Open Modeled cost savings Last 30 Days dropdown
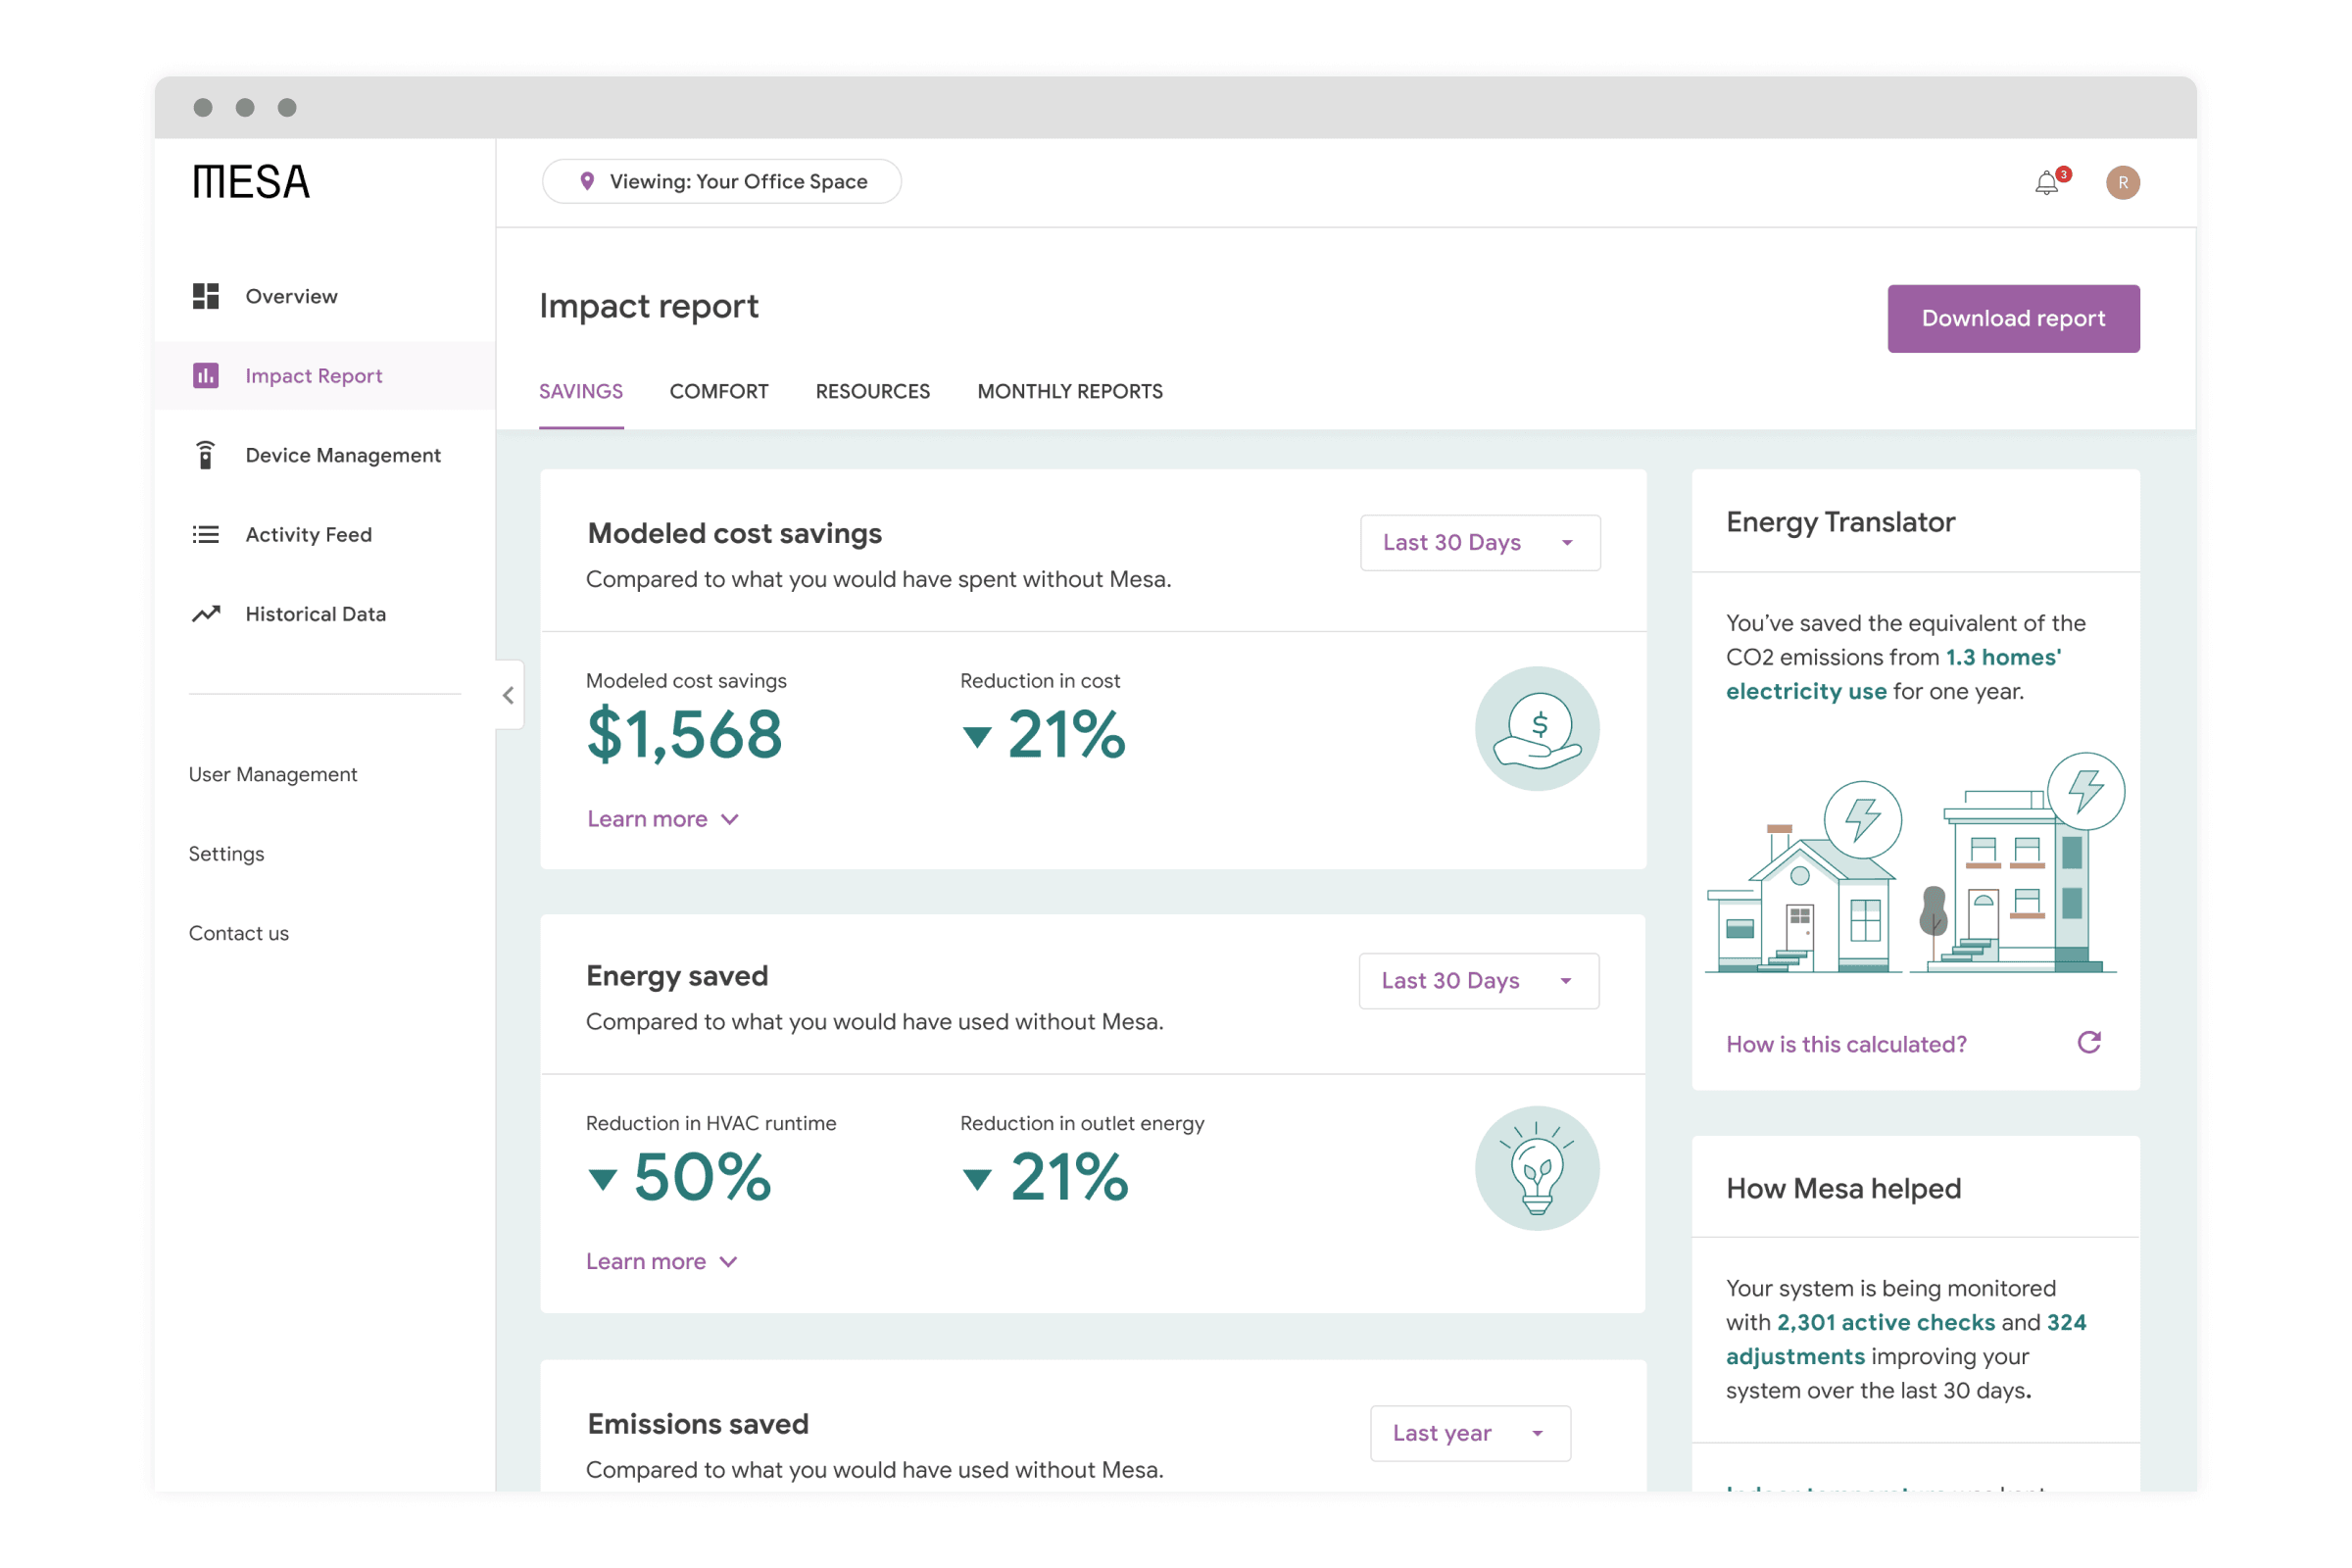Viewport: 2352px width, 1568px height. click(x=1480, y=543)
